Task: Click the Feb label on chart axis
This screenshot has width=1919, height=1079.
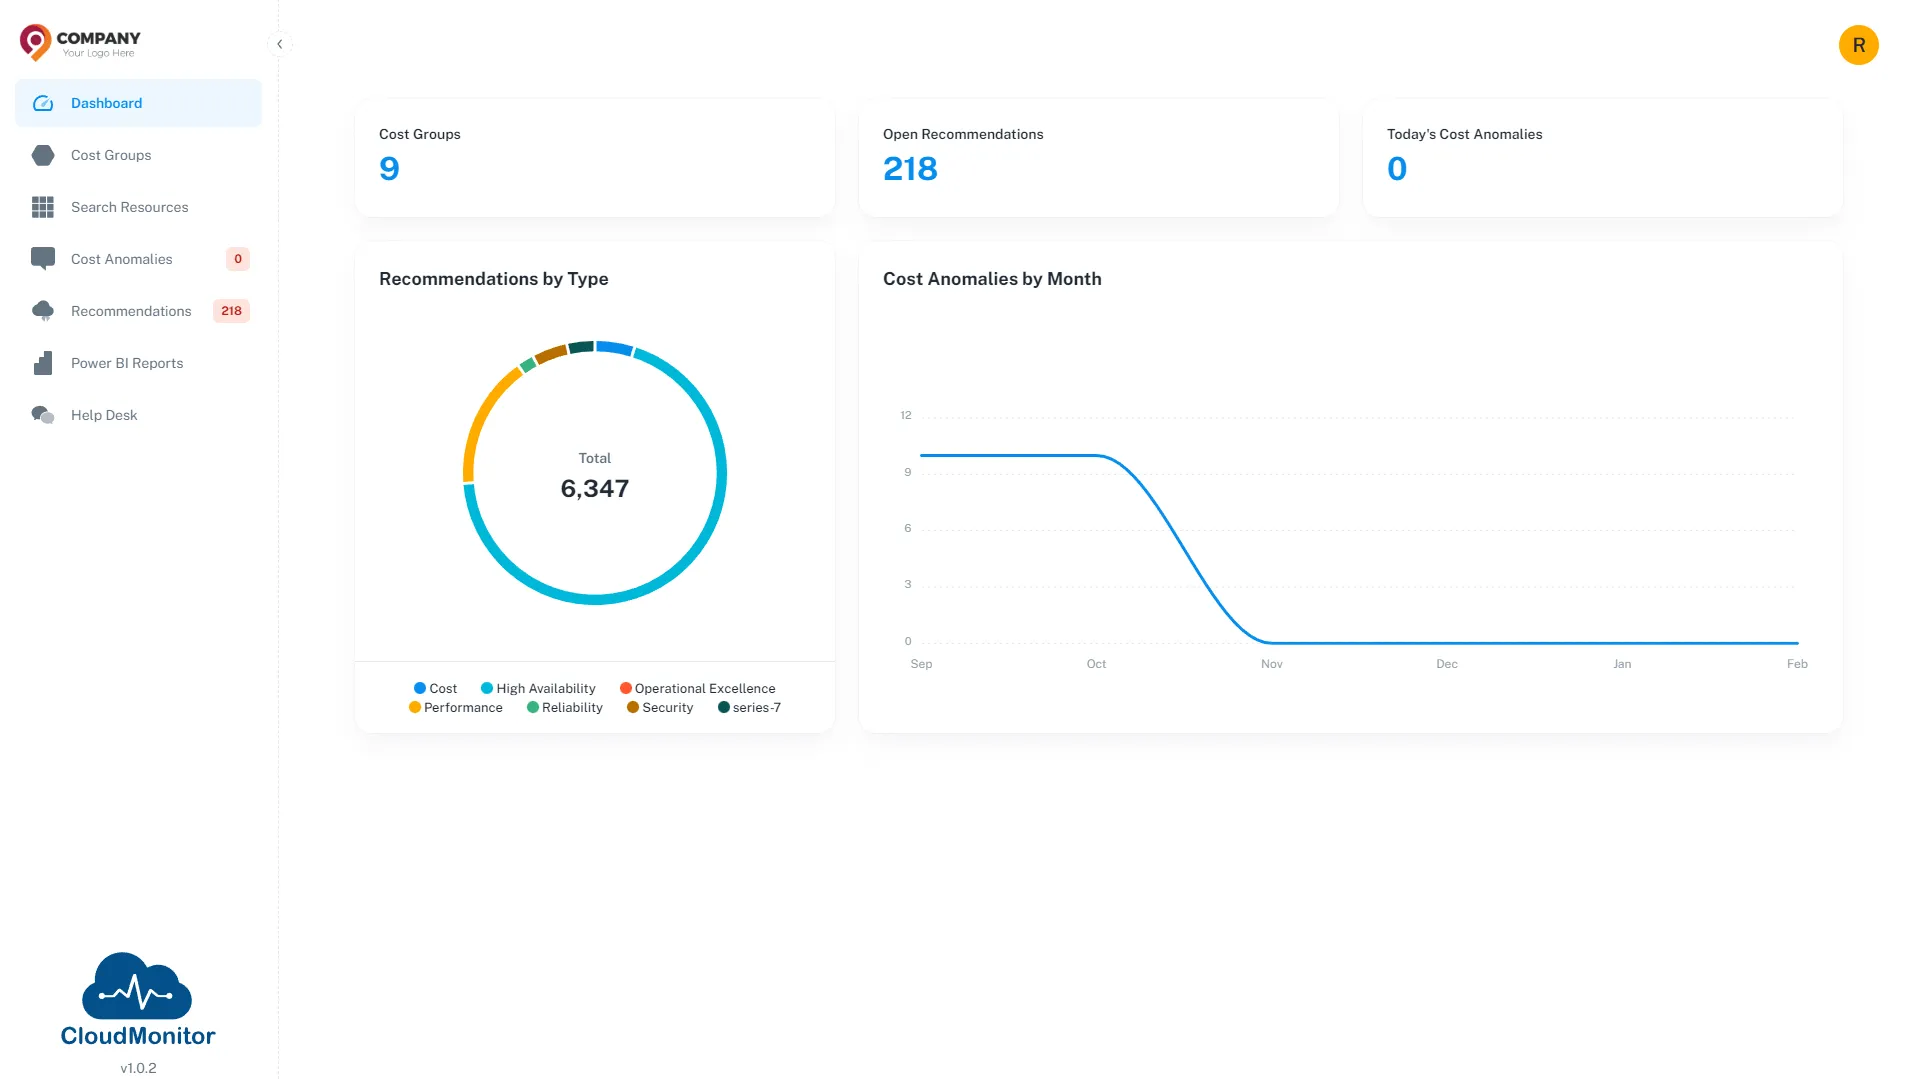Action: click(1797, 664)
